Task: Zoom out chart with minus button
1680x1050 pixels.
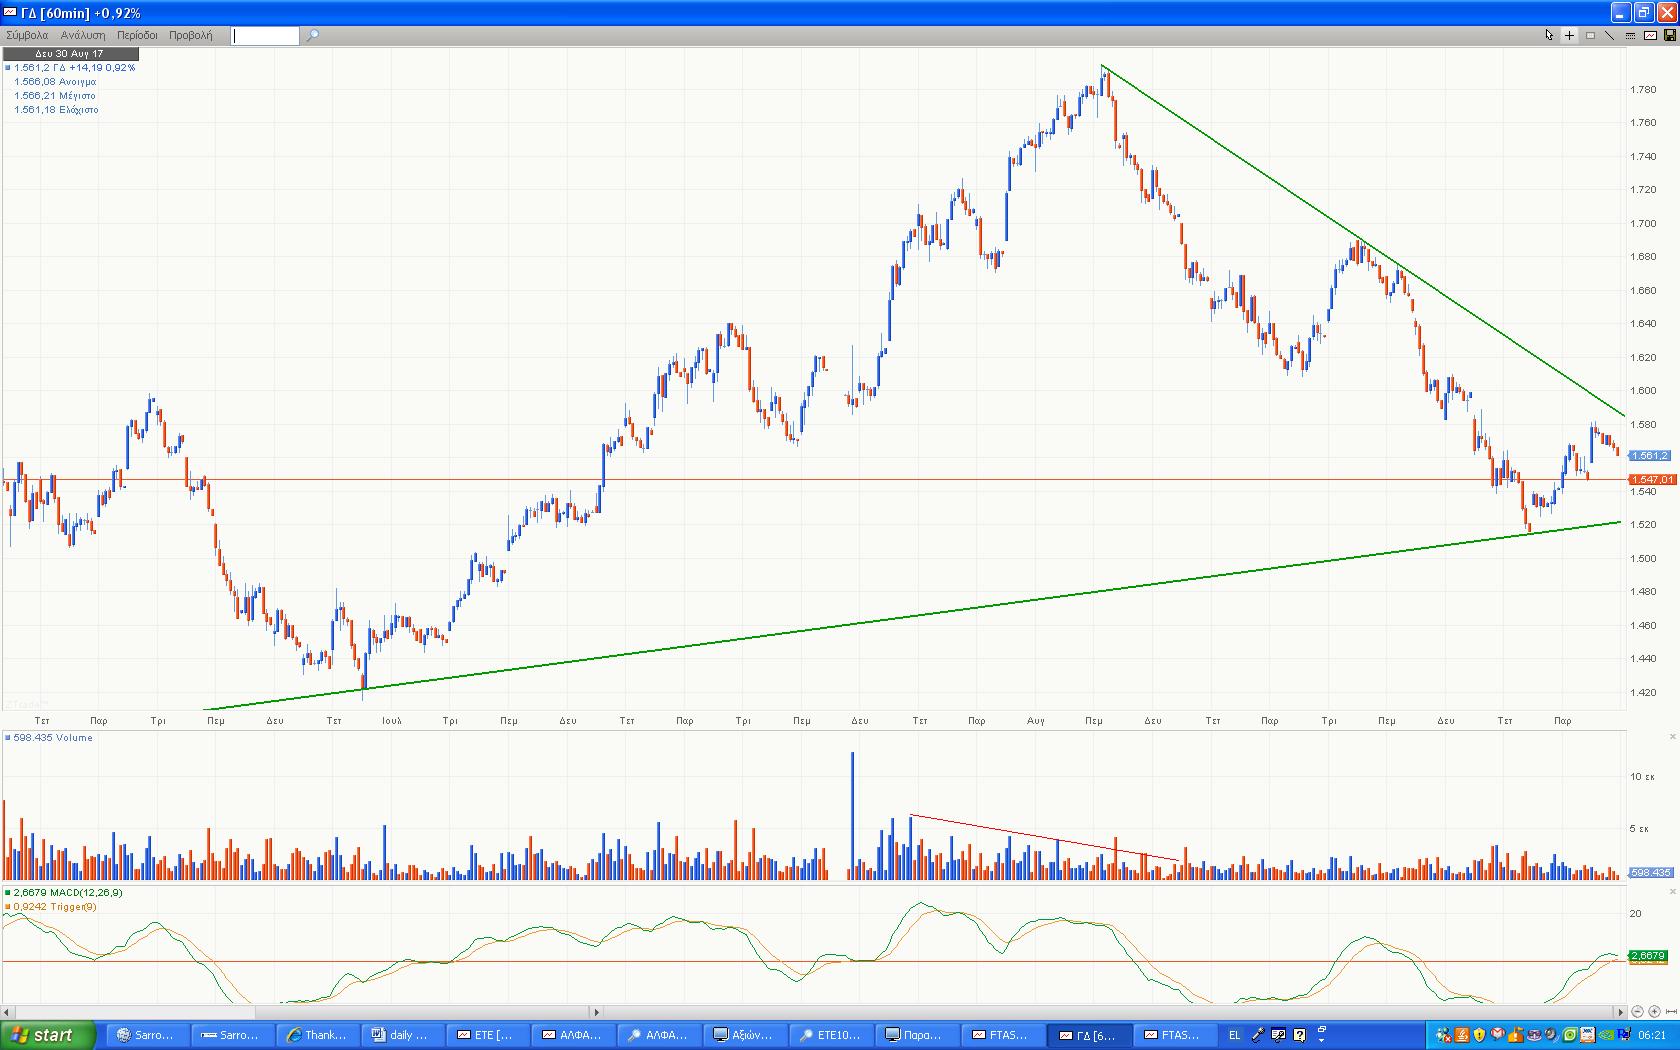Action: tap(1637, 1012)
